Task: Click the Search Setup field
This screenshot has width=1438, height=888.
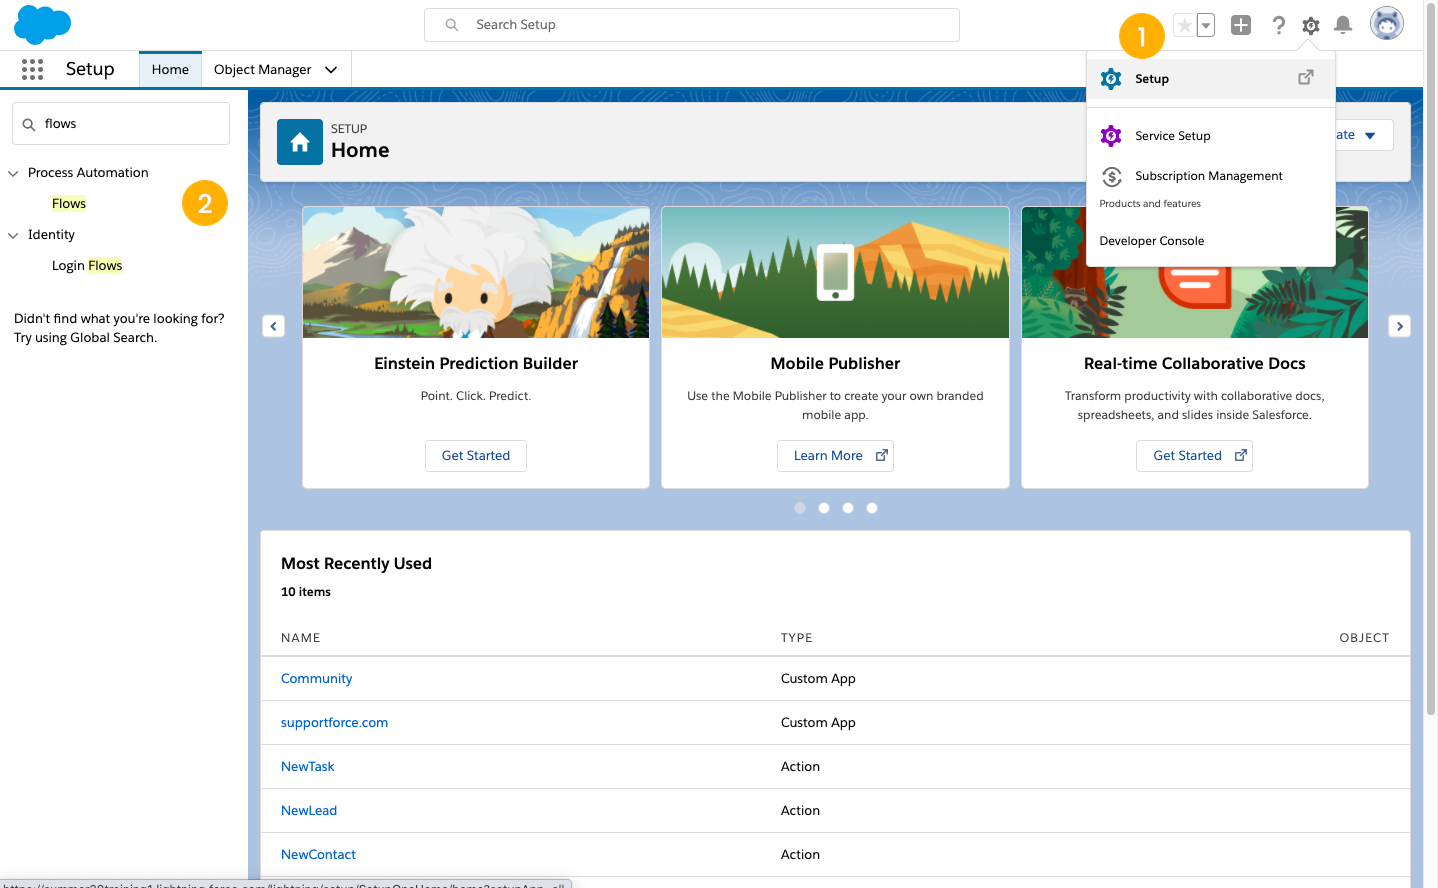Action: click(692, 25)
